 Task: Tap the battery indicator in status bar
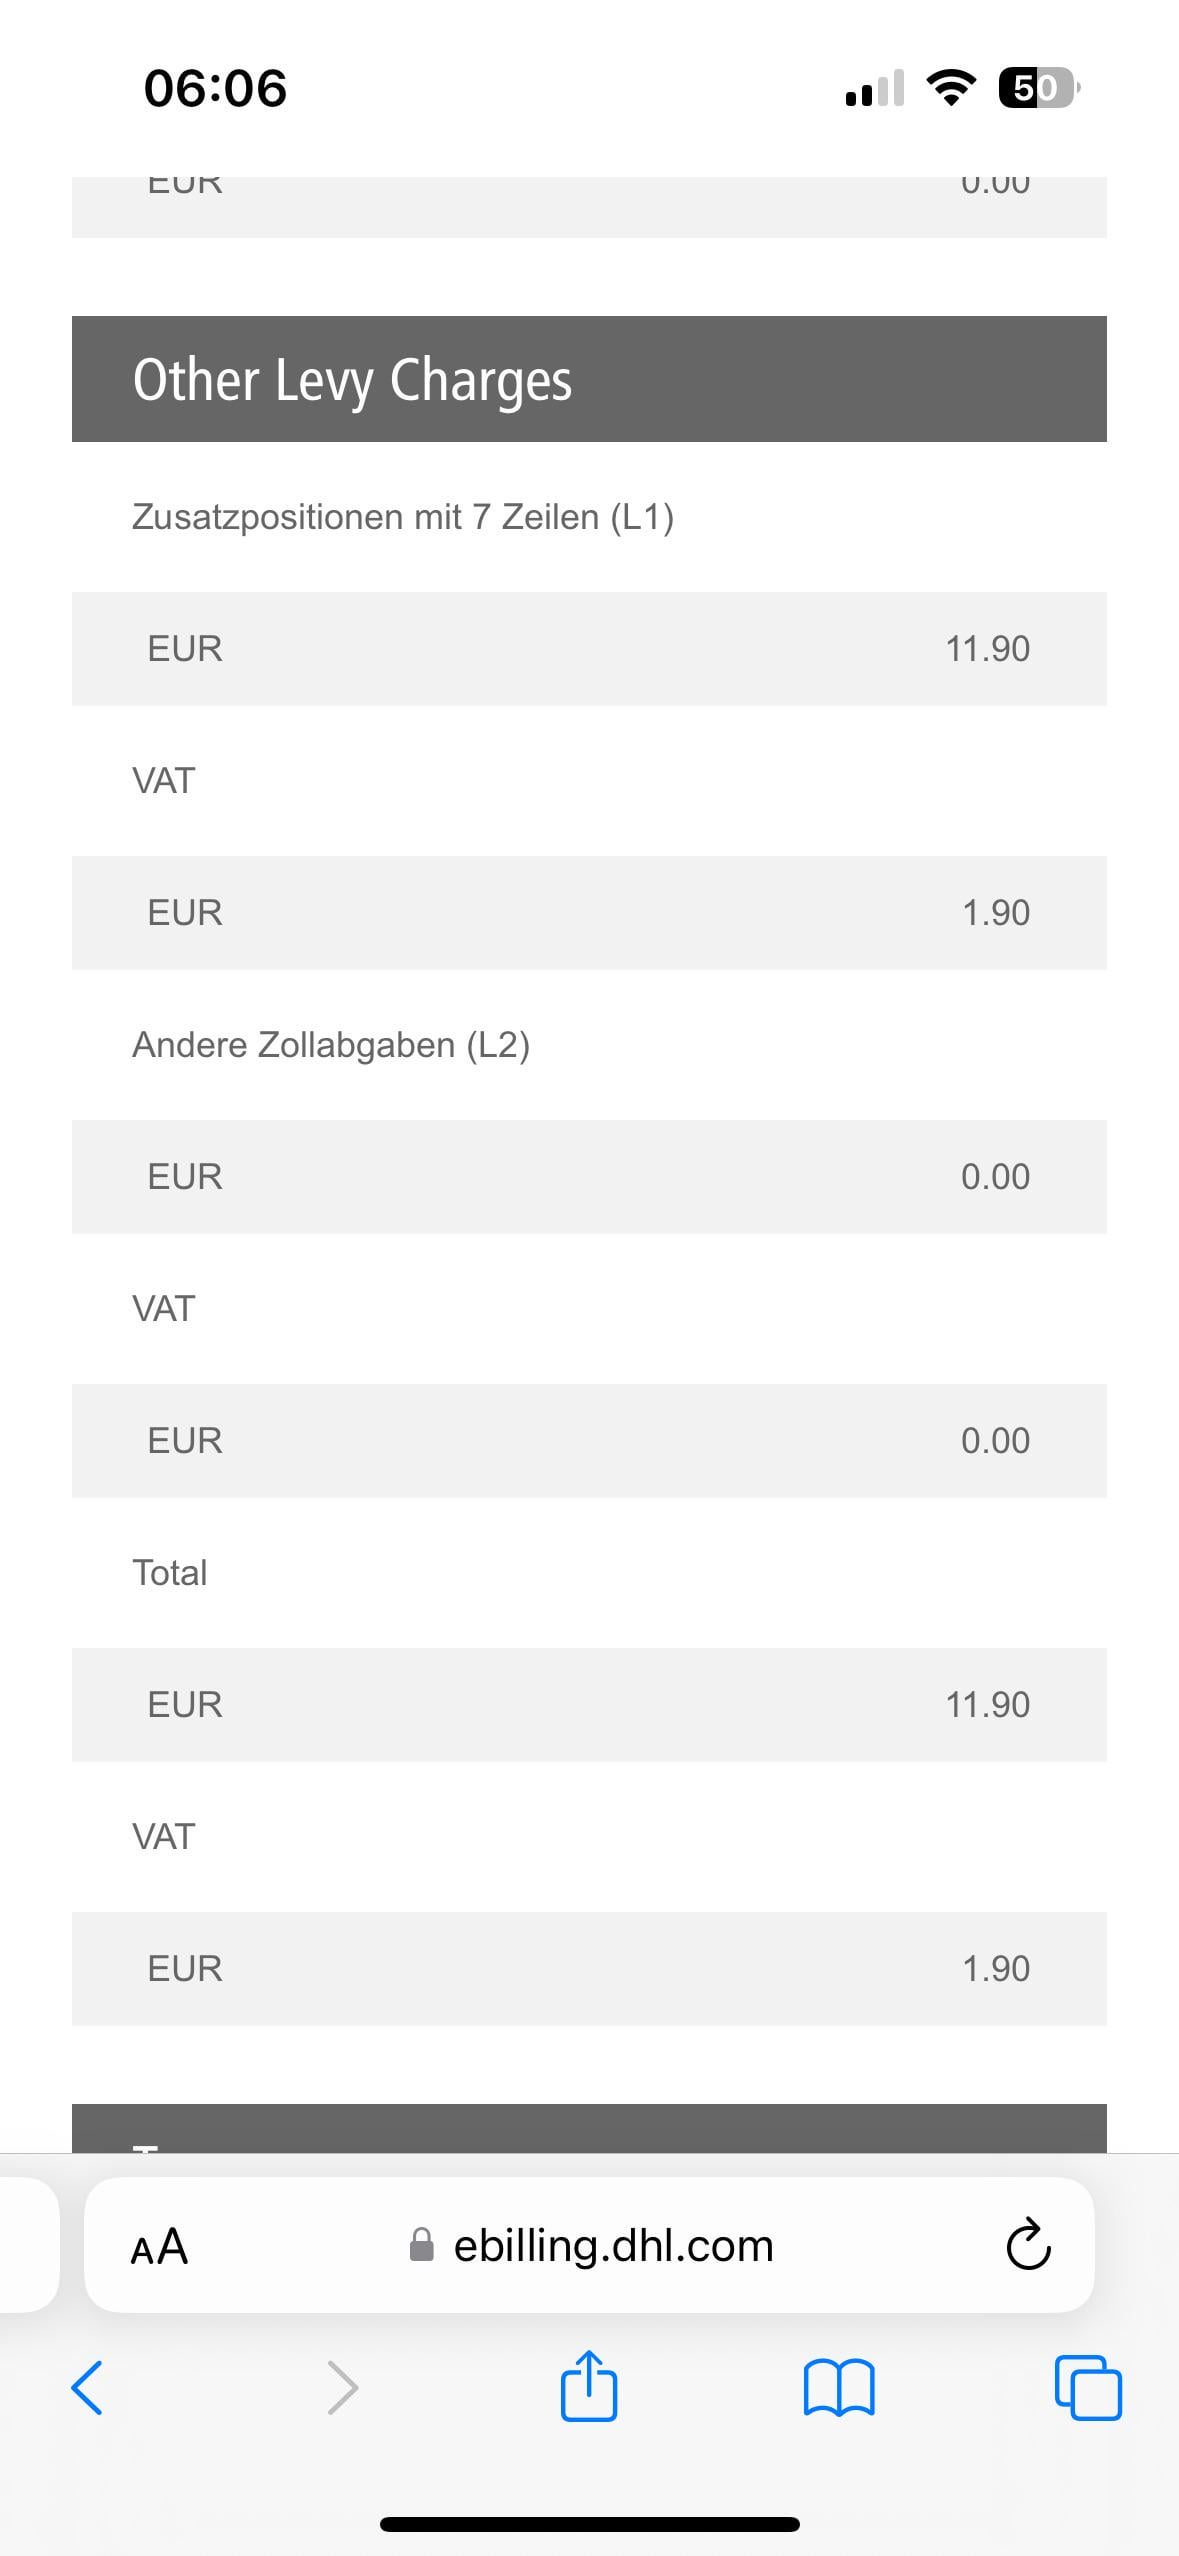(1039, 88)
